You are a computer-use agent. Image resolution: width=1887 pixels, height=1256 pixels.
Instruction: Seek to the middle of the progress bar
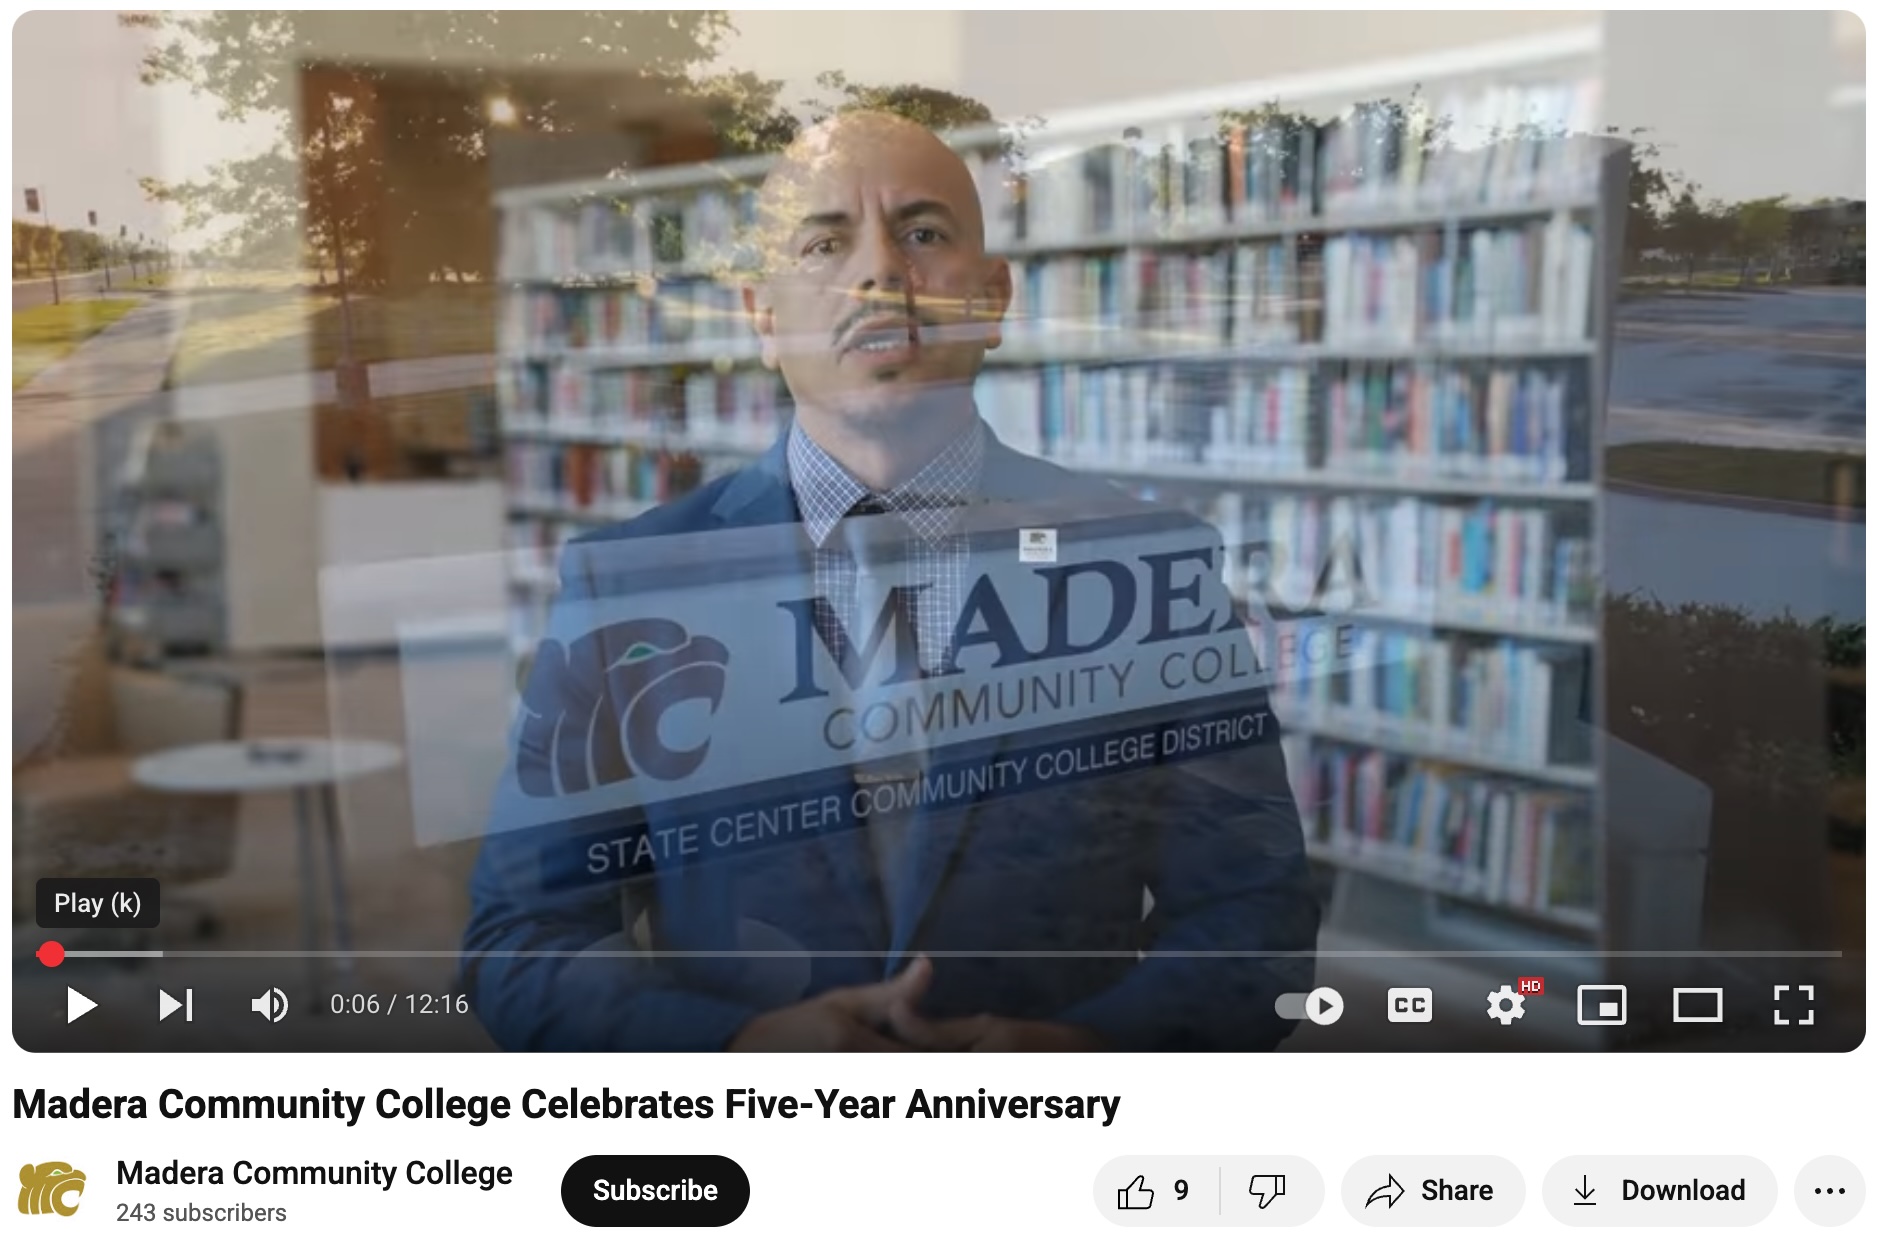[940, 954]
